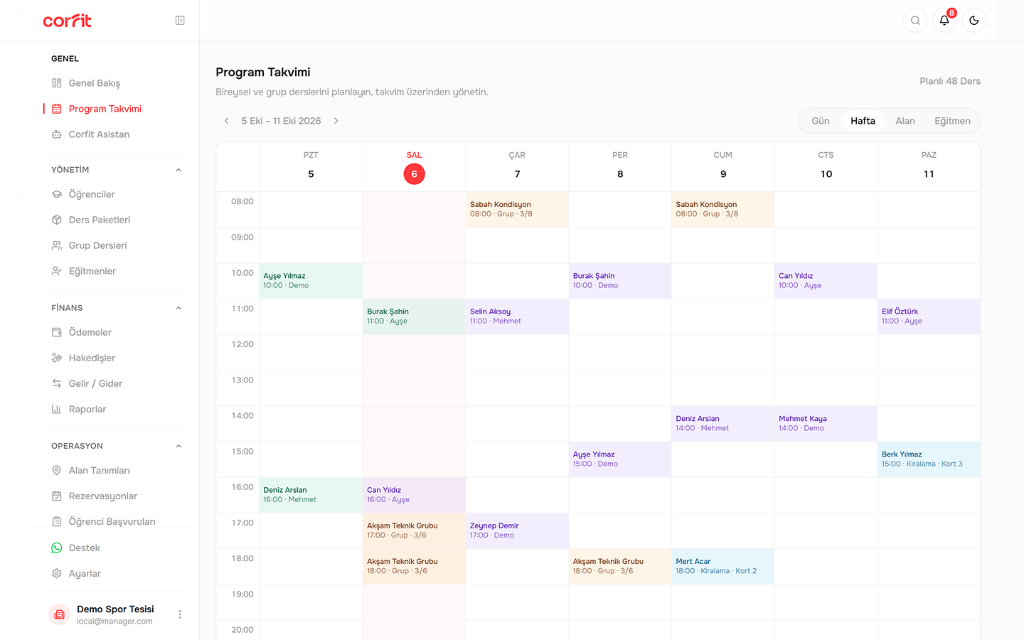Open notifications bell with badge
This screenshot has height=640, width=1024.
pos(944,20)
